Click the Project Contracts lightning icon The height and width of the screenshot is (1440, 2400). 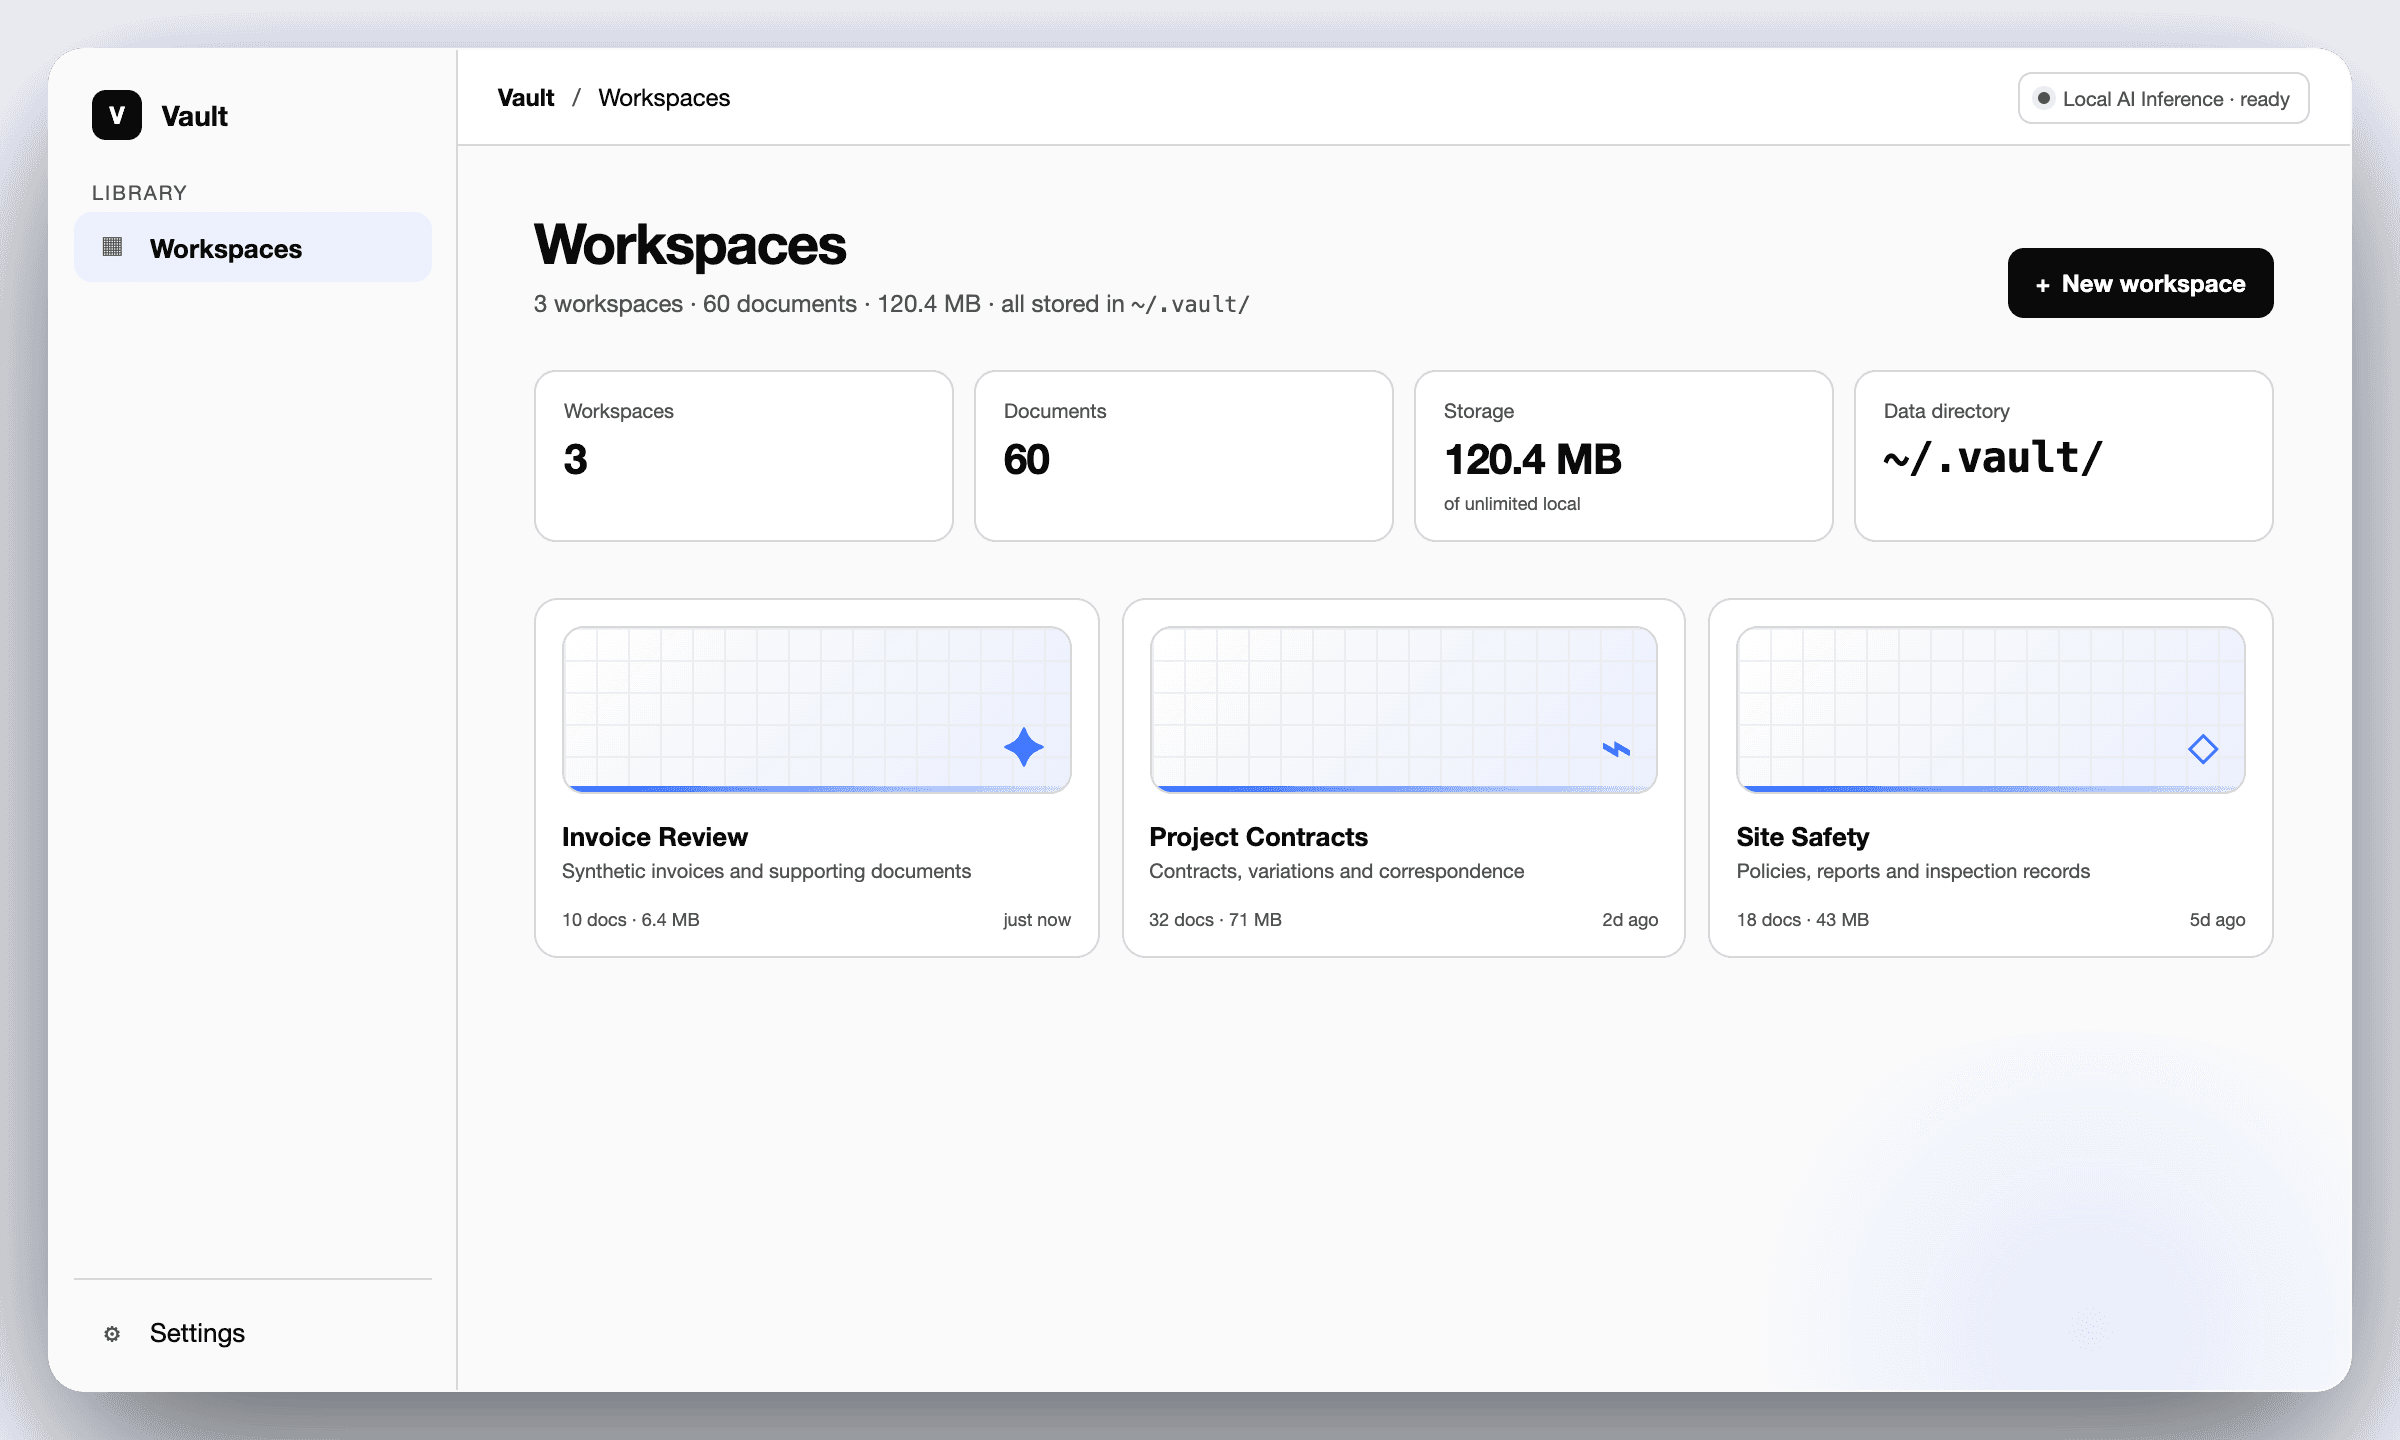(1616, 749)
